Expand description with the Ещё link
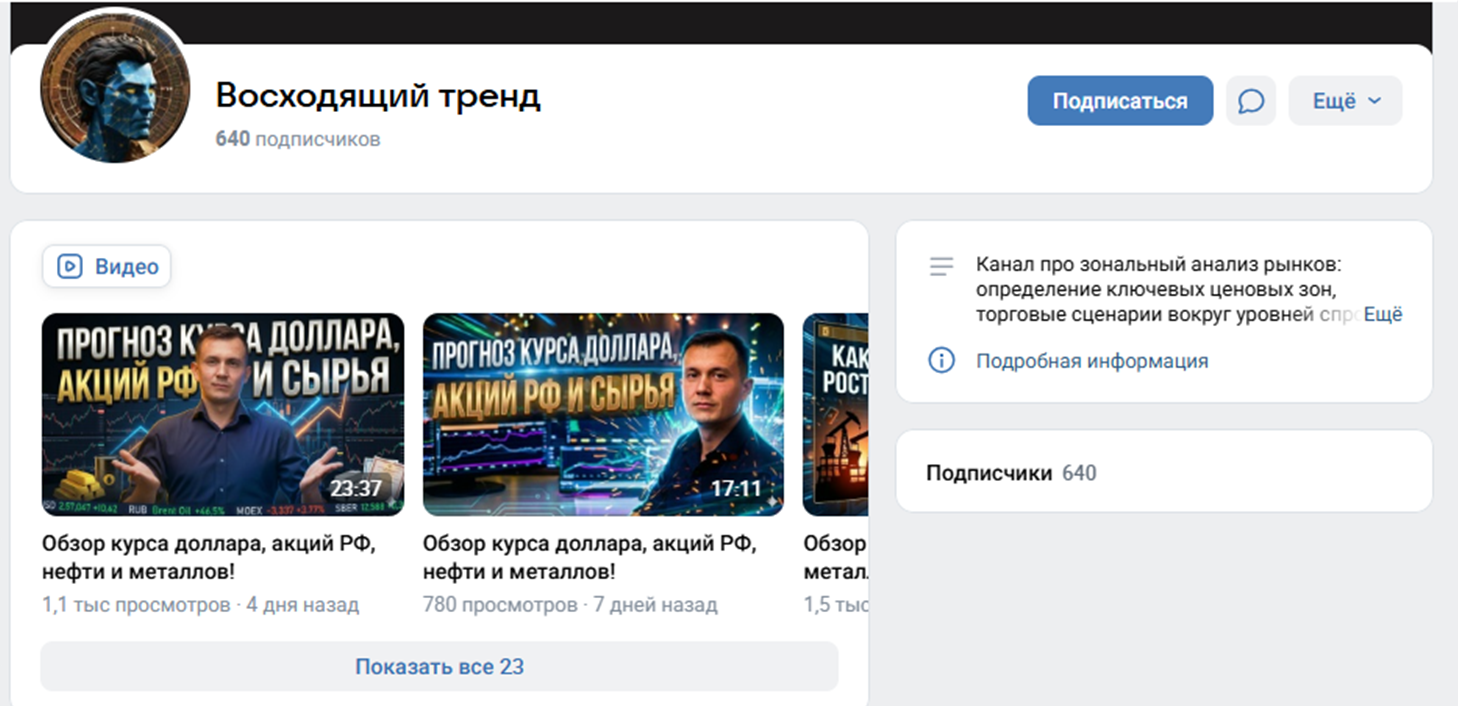The width and height of the screenshot is (1458, 706). (x=1383, y=315)
